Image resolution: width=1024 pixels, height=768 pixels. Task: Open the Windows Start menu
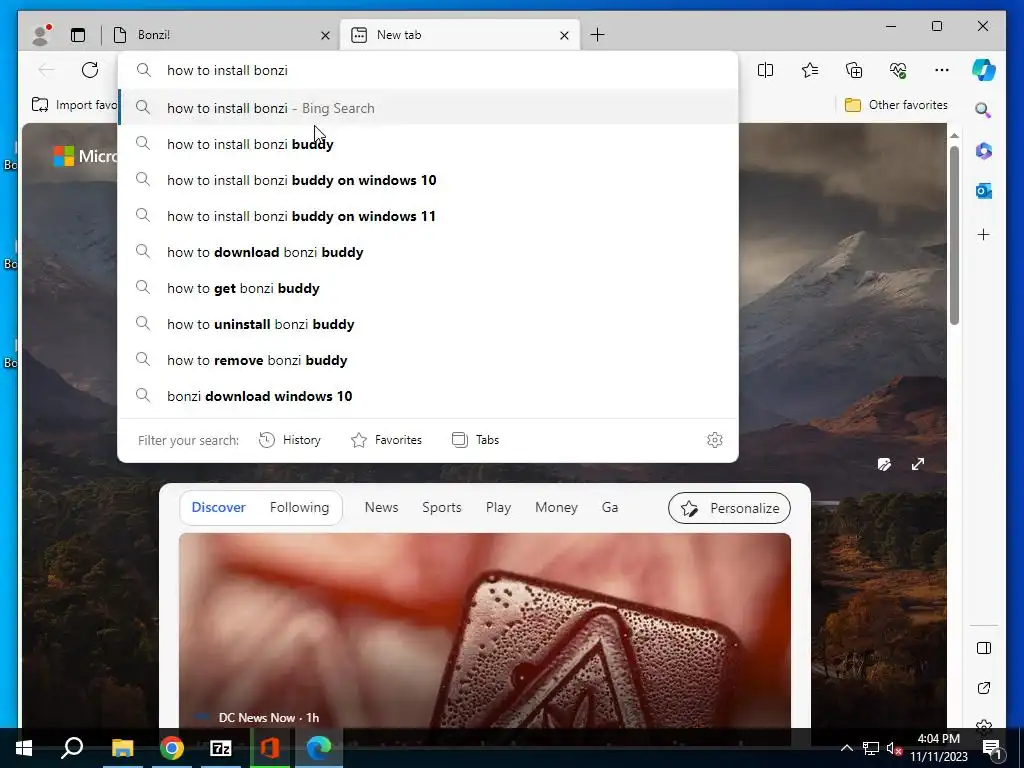[x=24, y=748]
